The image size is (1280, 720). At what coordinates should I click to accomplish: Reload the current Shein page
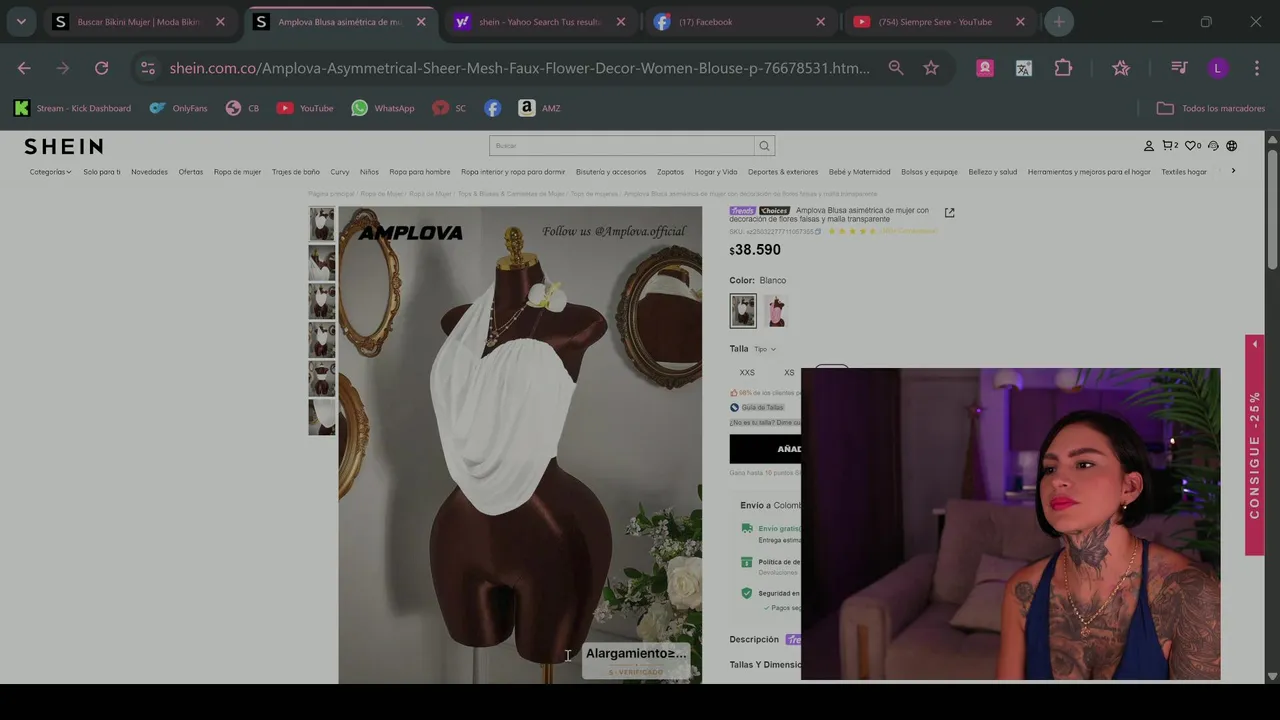pyautogui.click(x=101, y=68)
